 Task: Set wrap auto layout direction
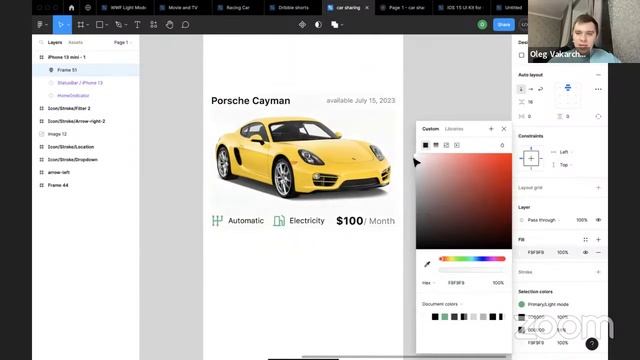pyautogui.click(x=540, y=89)
